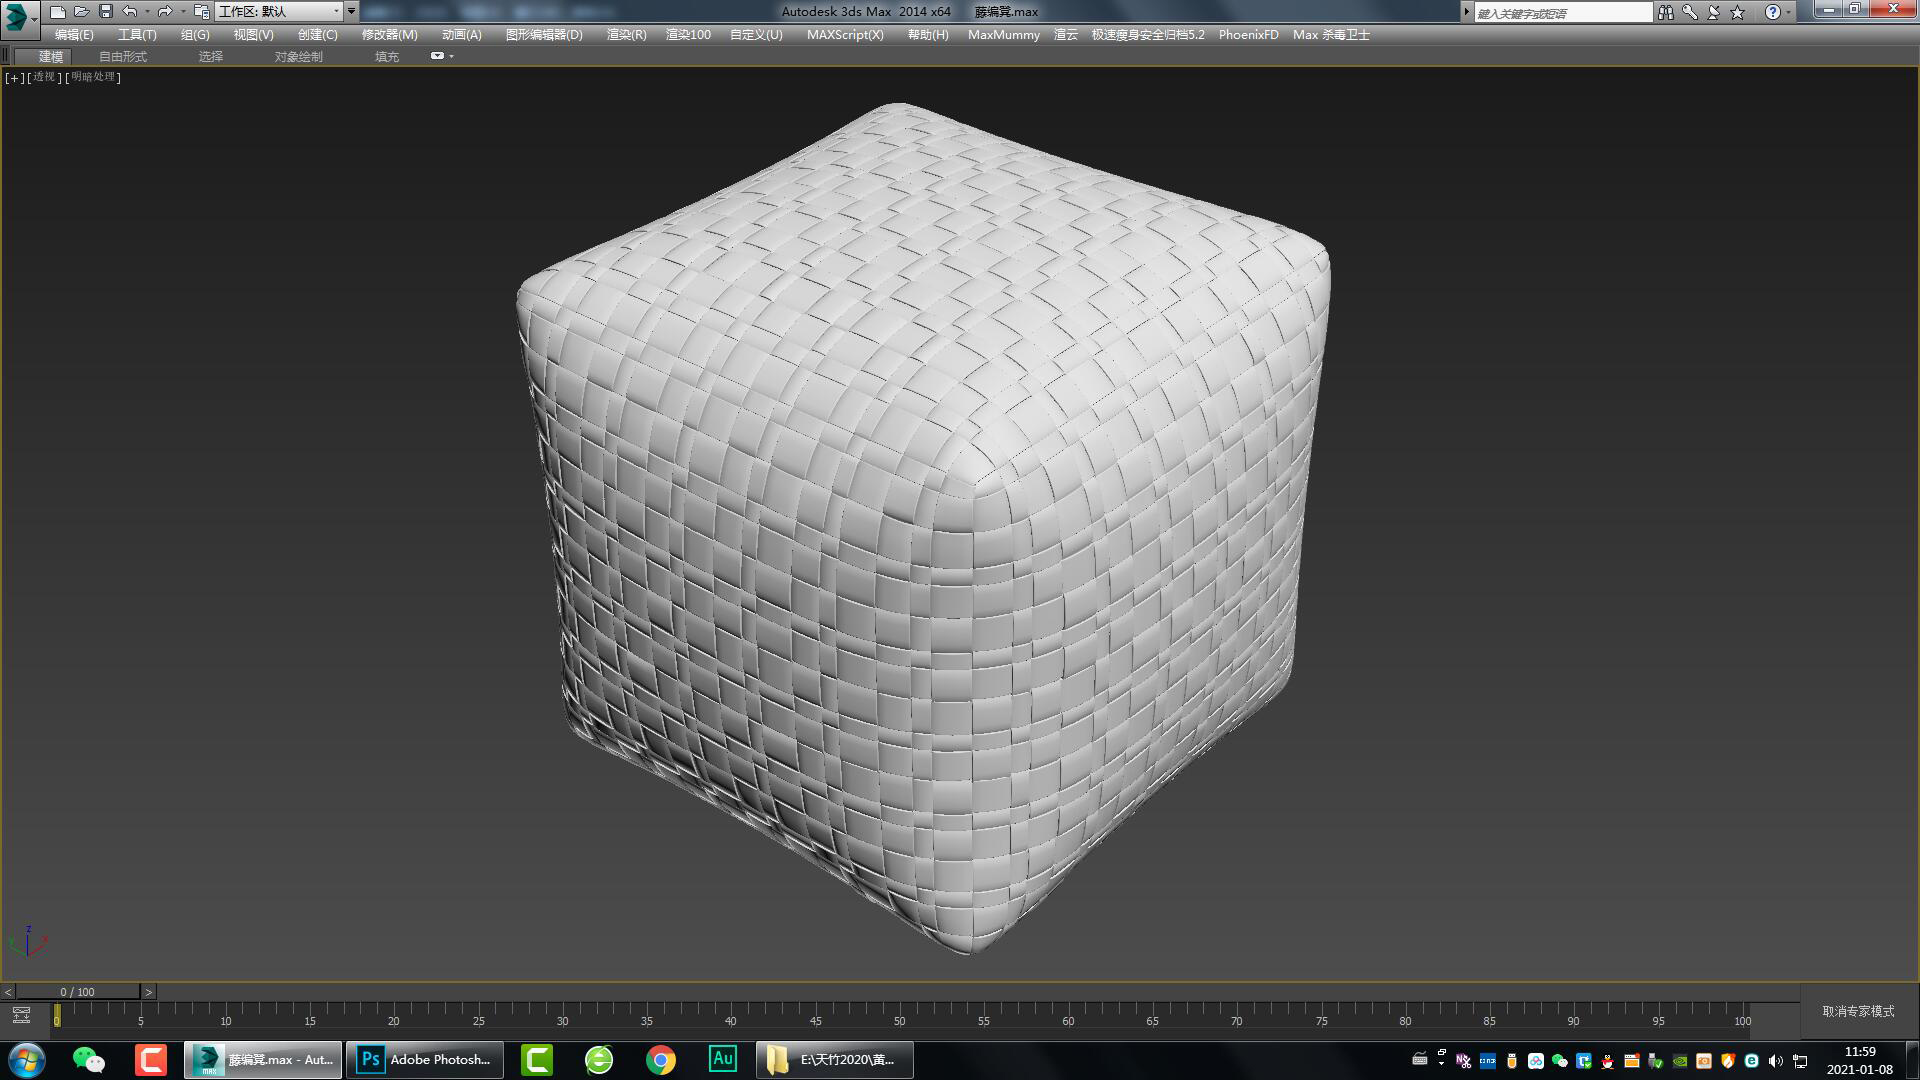The width and height of the screenshot is (1920, 1080).
Task: Click the Undo arrow icon
Action: pos(129,12)
